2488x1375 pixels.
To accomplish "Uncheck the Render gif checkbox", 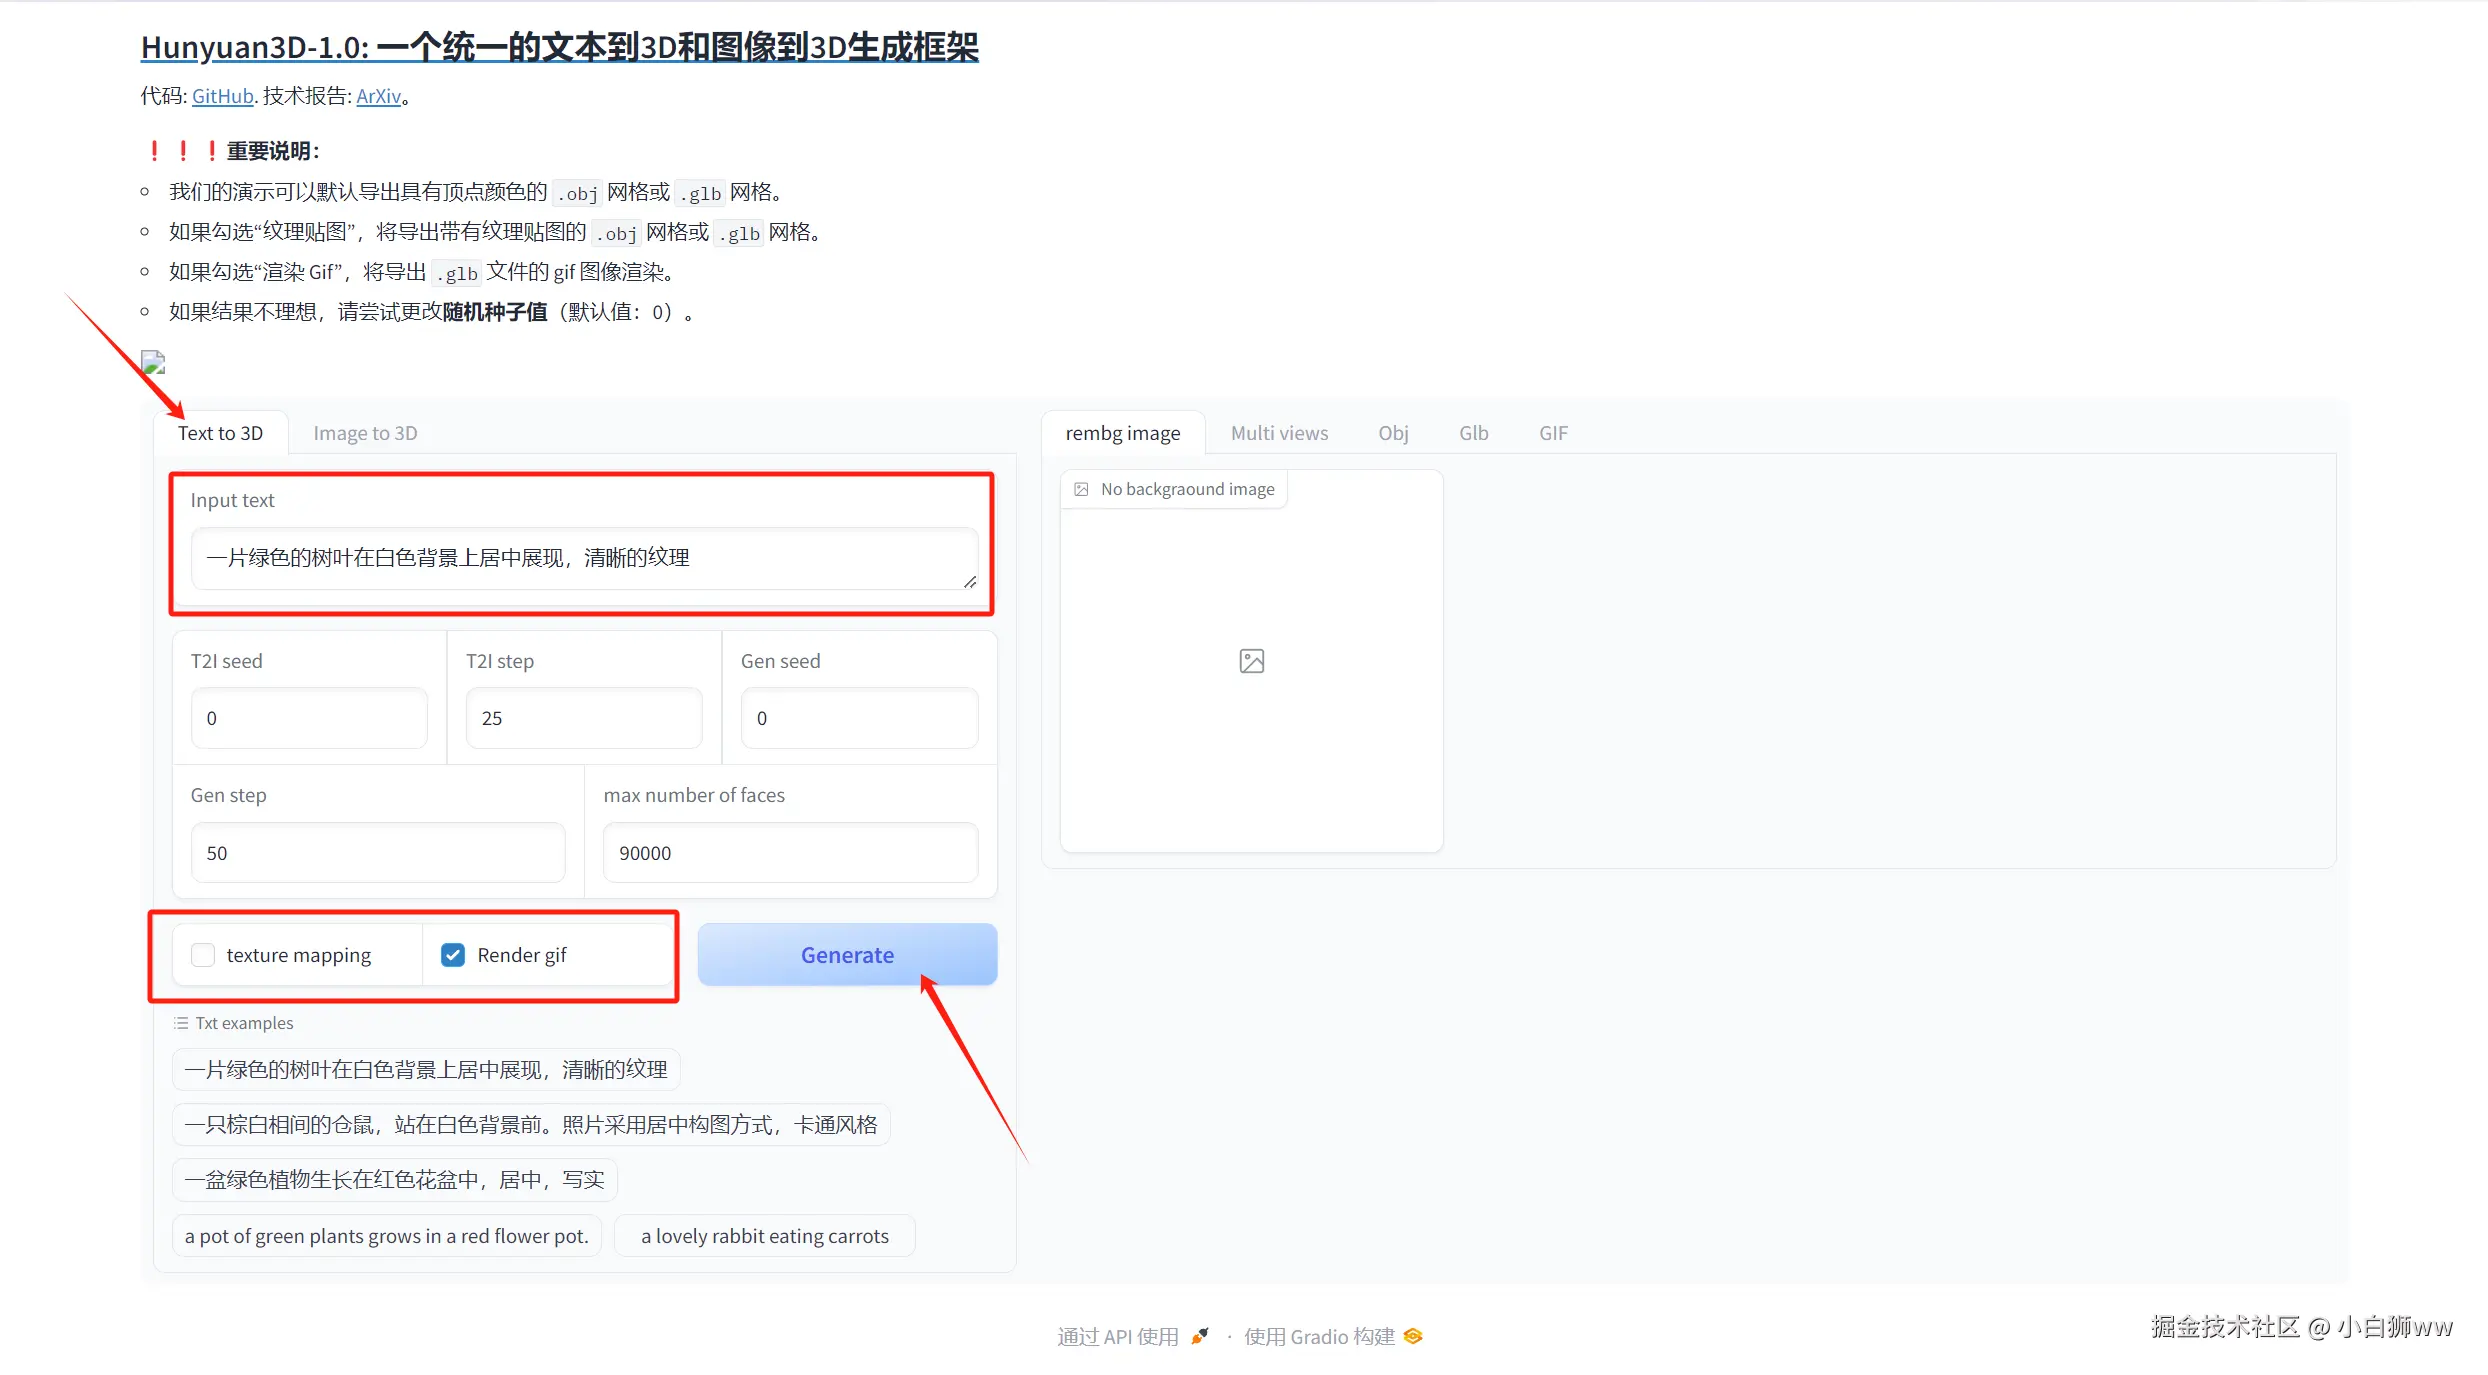I will click(x=453, y=955).
